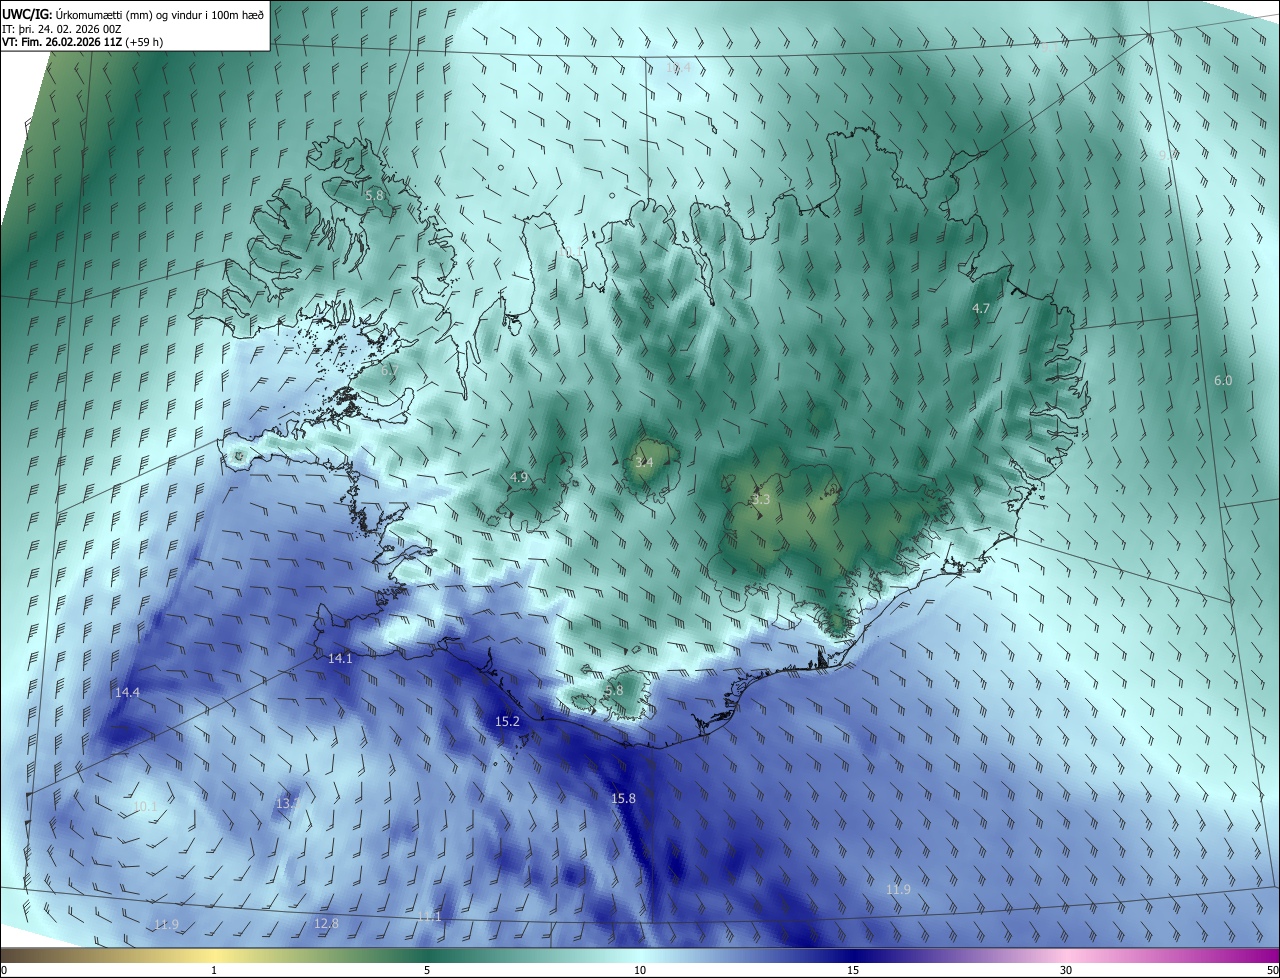Click the 5 tick on the color scale

click(x=427, y=970)
